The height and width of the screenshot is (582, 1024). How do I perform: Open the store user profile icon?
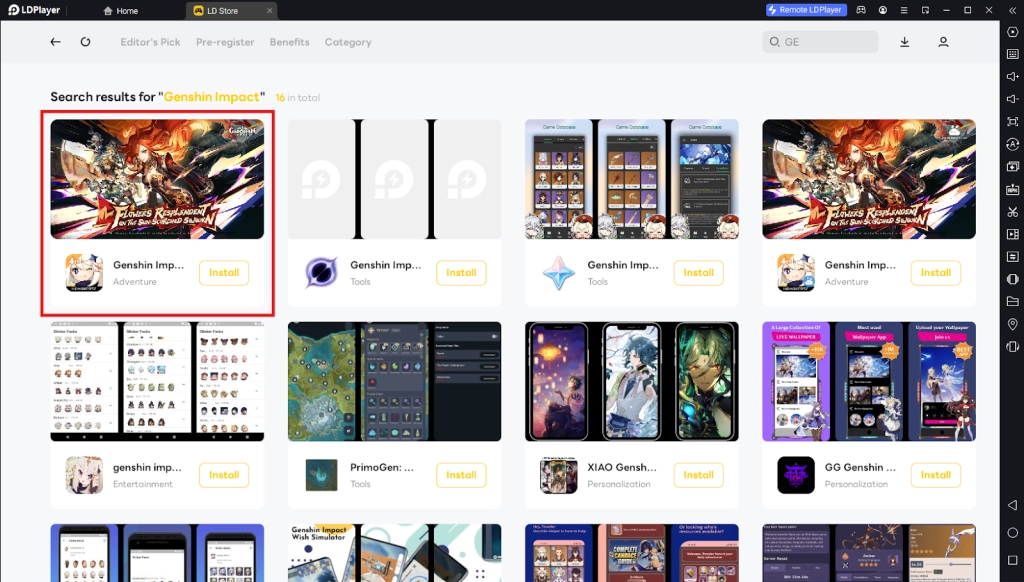point(943,42)
